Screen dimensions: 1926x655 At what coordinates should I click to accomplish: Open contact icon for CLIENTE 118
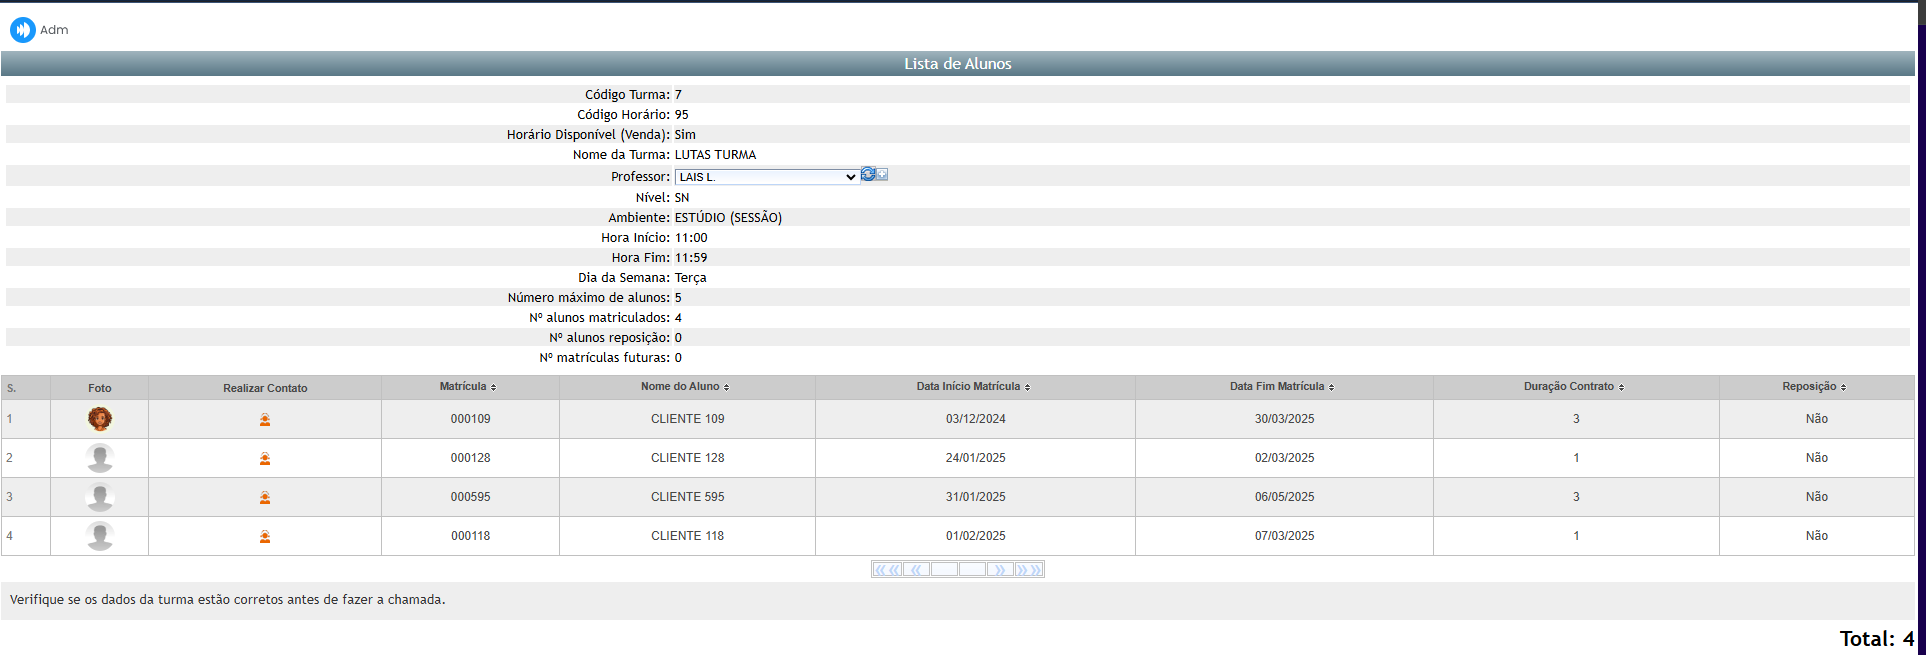(265, 537)
